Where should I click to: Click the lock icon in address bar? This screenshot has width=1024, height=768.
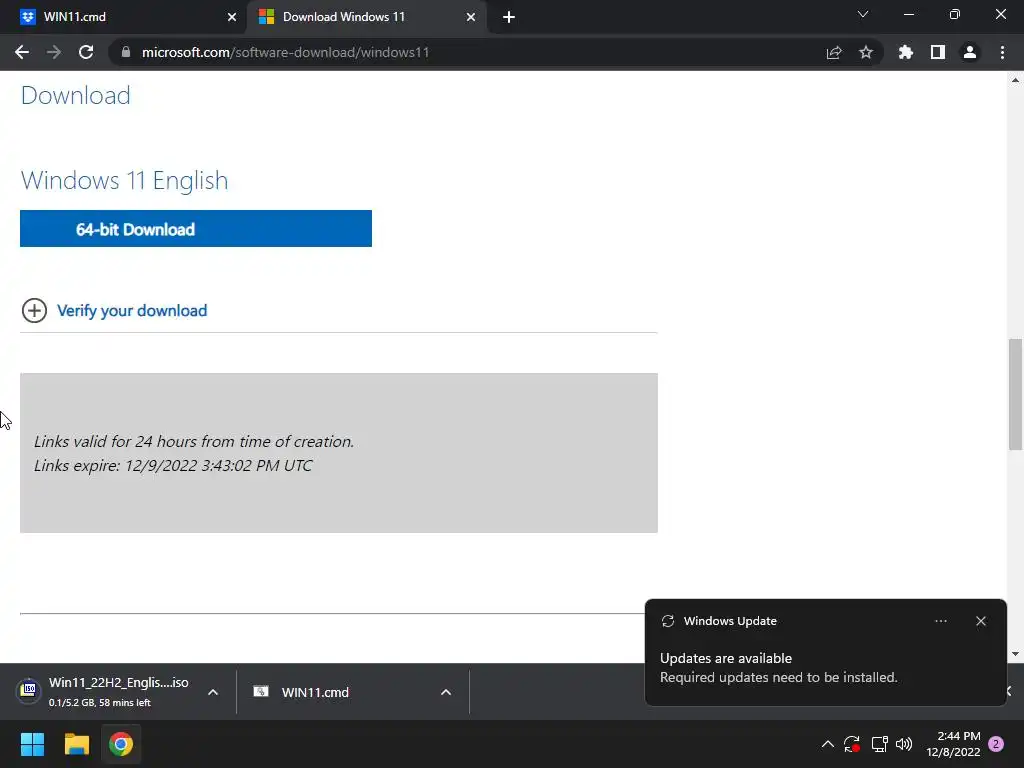(126, 52)
